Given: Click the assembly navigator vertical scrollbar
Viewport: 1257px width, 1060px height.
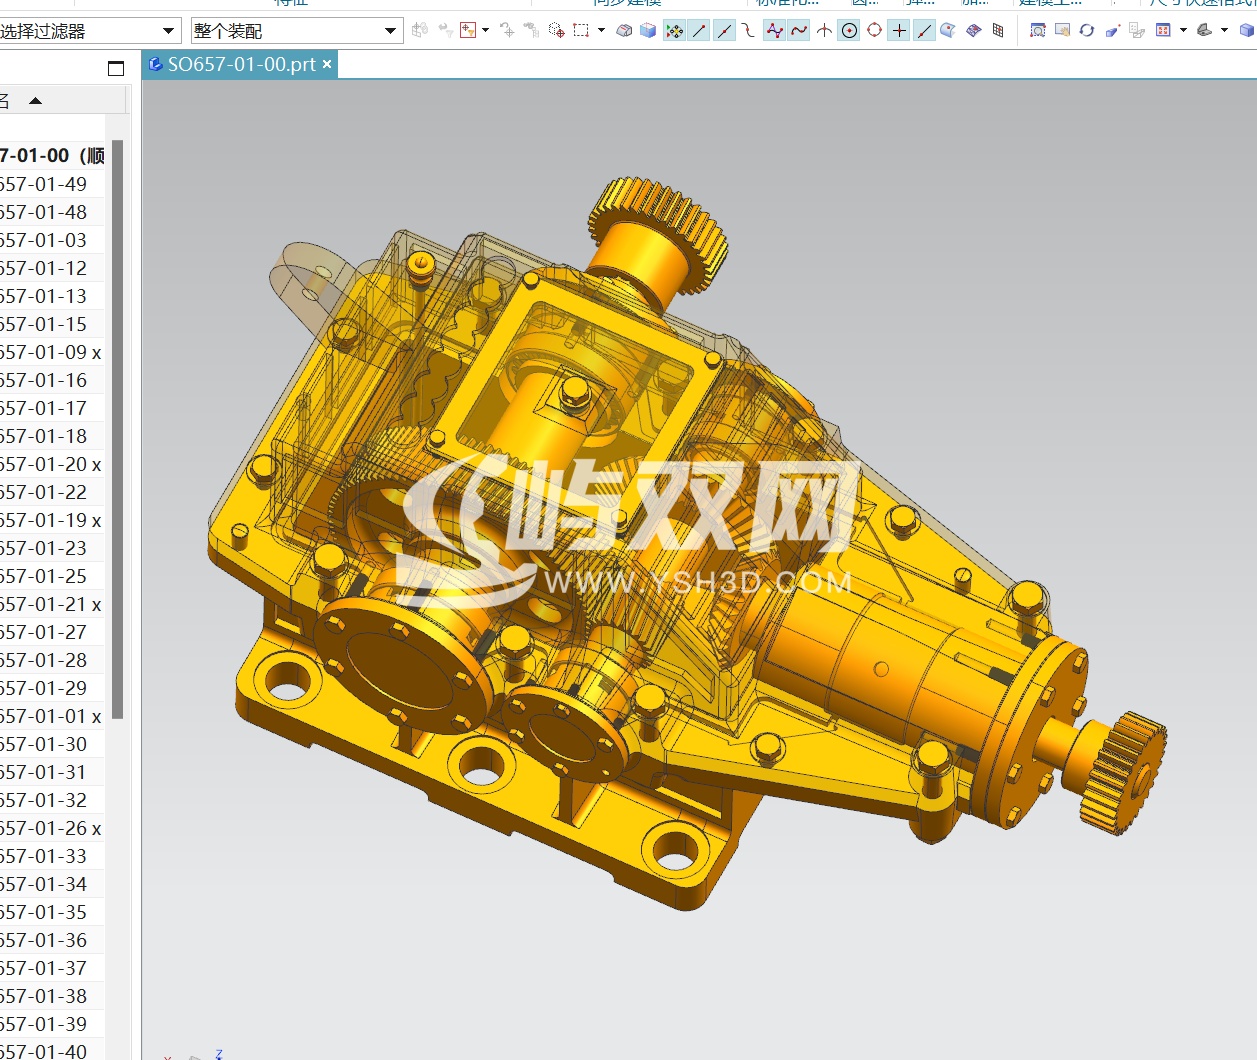Looking at the screenshot, I should click(x=117, y=430).
